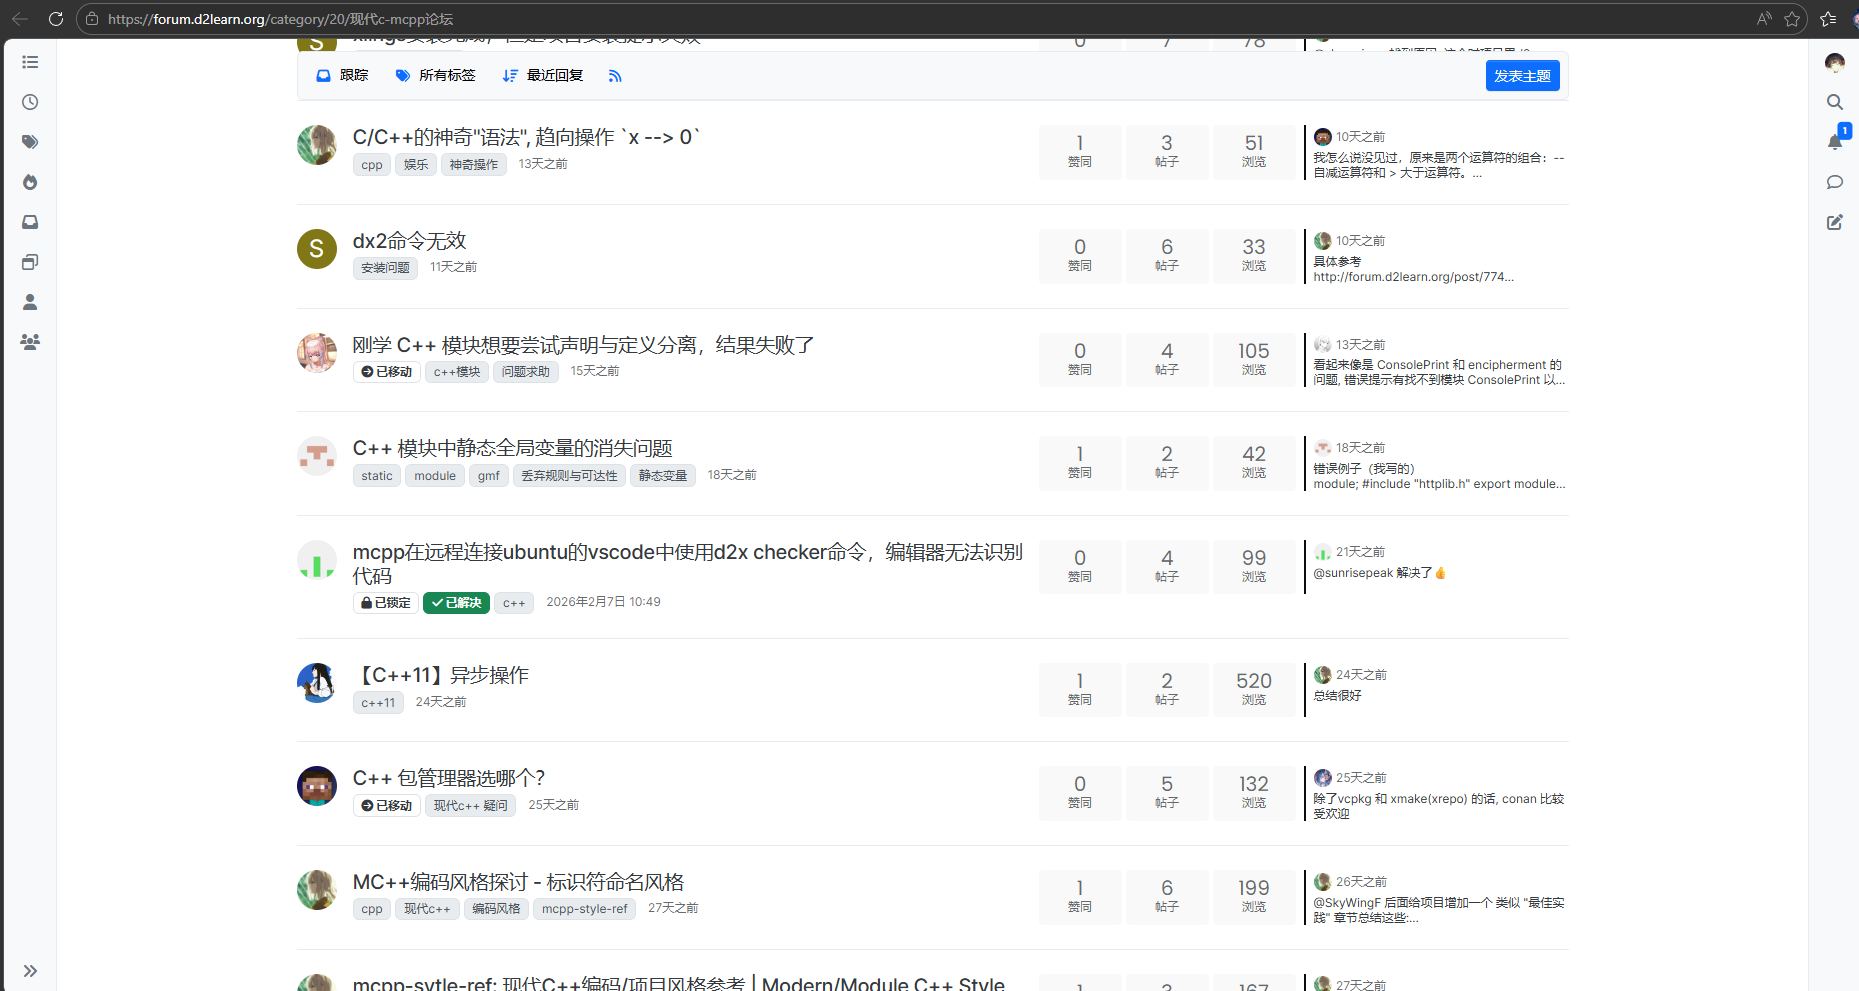The width and height of the screenshot is (1859, 991).
Task: Open the users group icon in left sidebar
Action: (30, 342)
